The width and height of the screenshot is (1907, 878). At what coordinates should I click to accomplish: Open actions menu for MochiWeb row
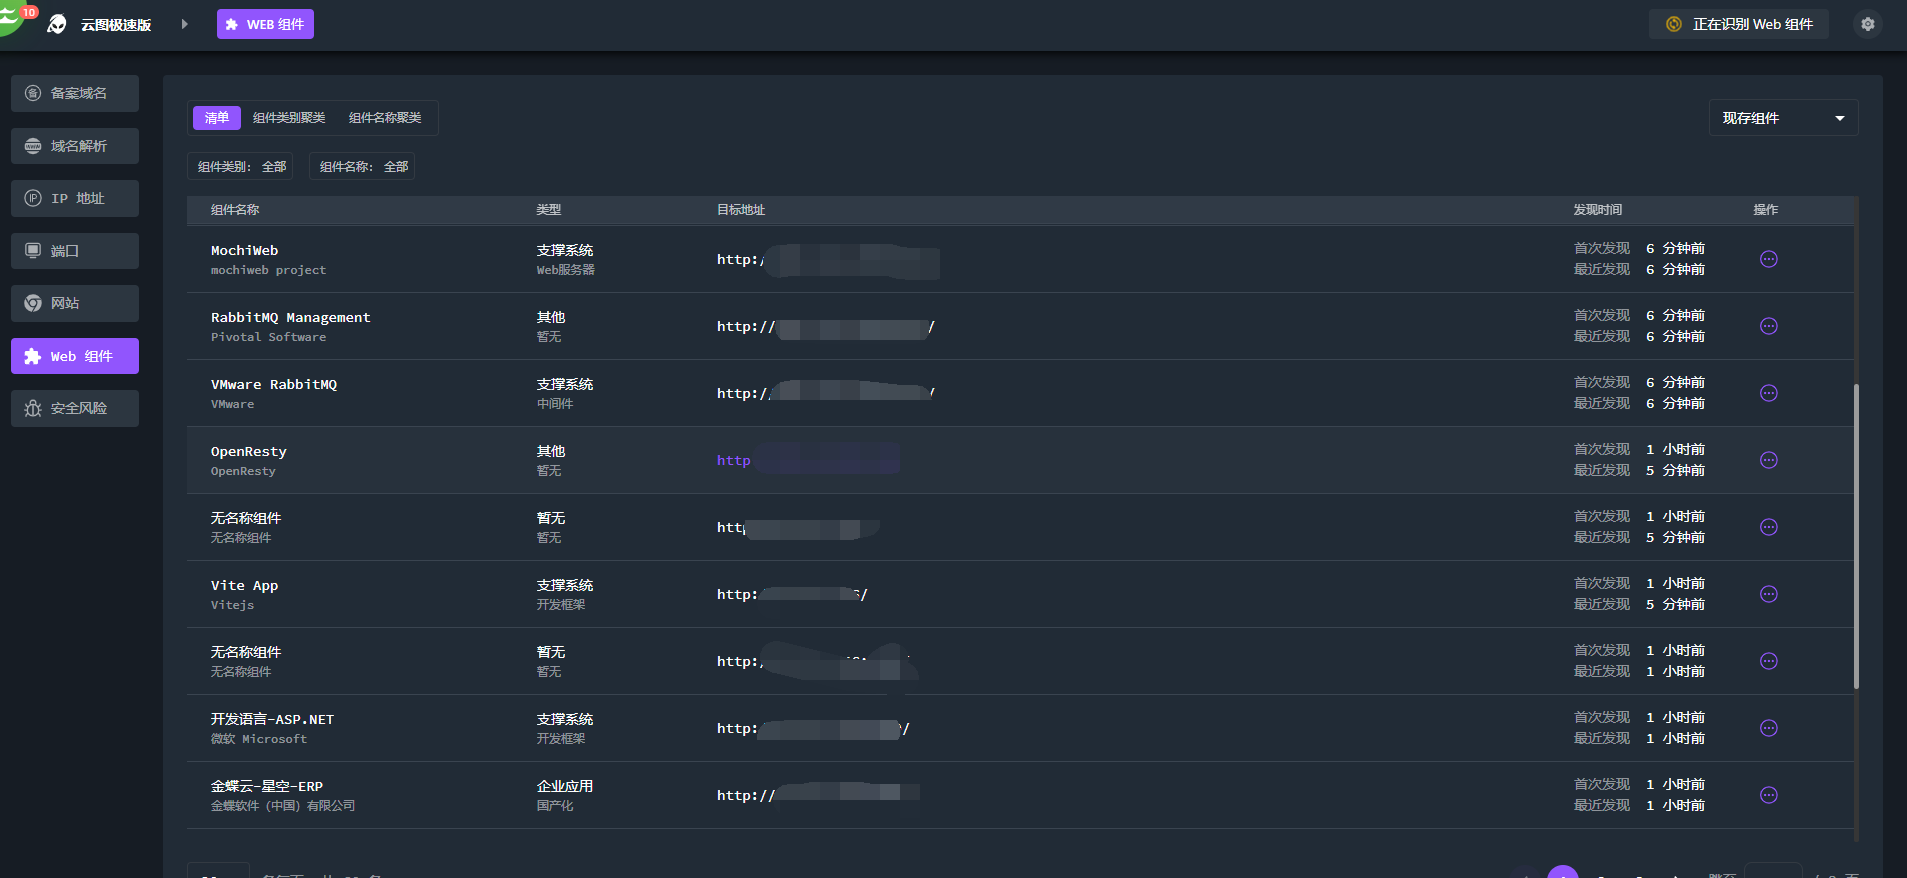[x=1768, y=259]
